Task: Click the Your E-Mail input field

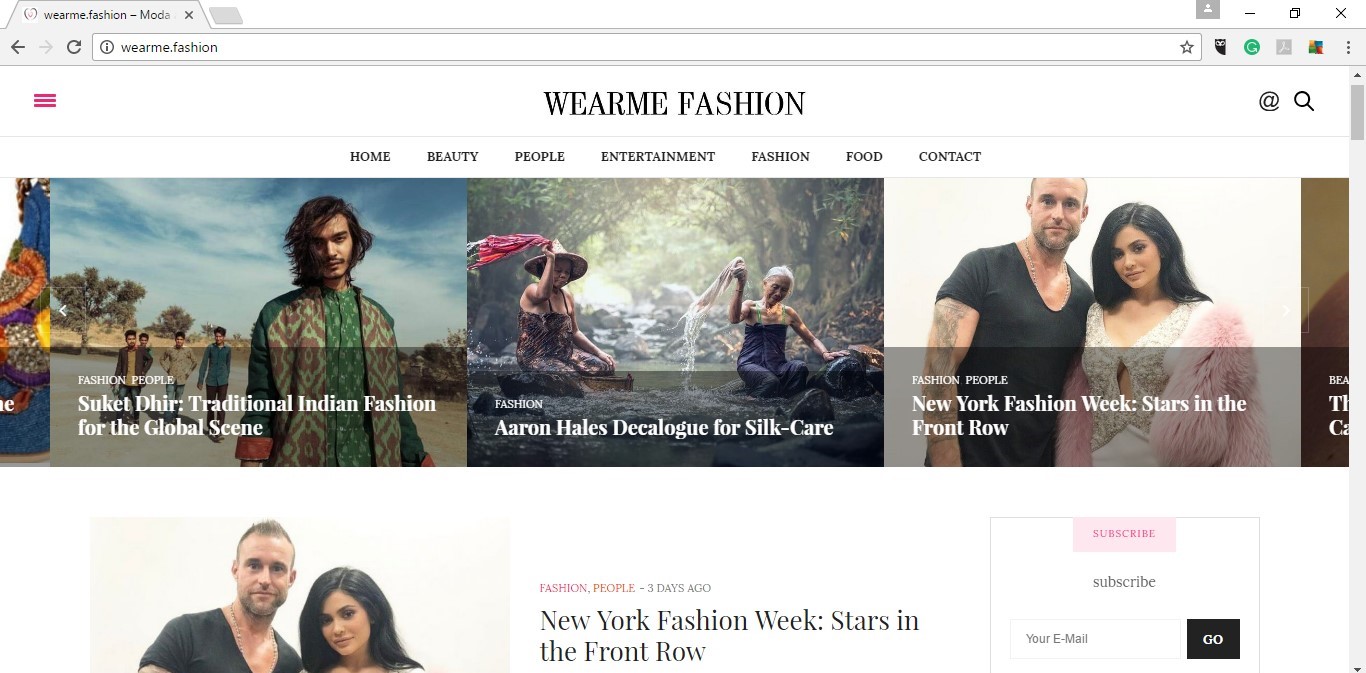Action: (x=1095, y=639)
